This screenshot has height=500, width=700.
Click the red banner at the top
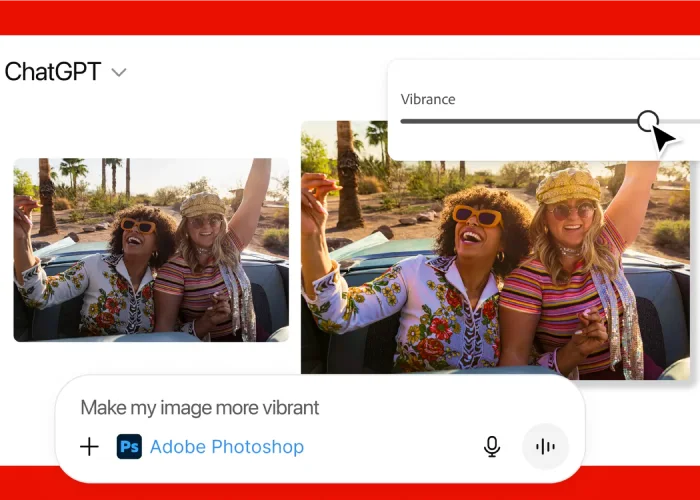click(x=350, y=17)
